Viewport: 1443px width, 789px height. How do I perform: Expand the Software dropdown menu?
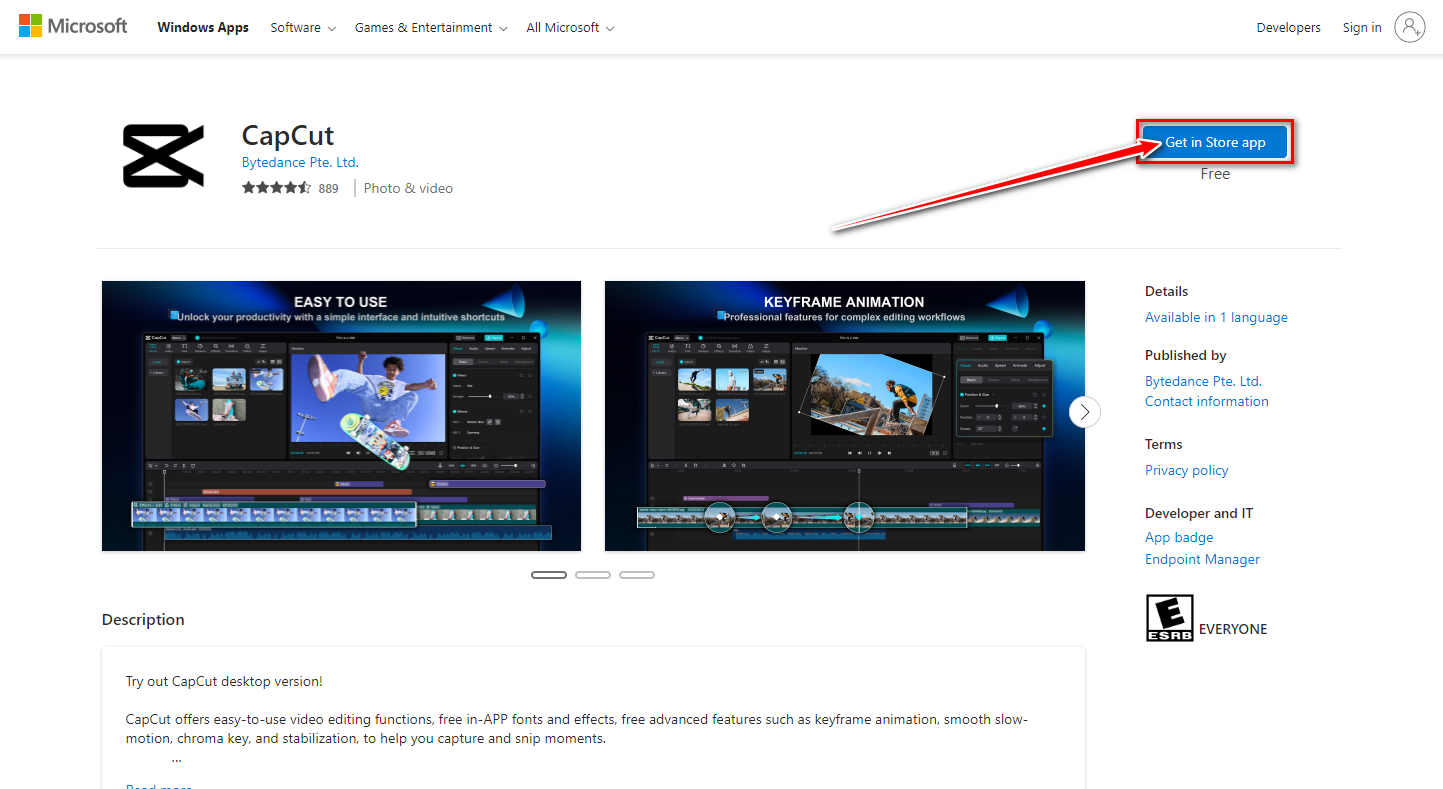(303, 28)
